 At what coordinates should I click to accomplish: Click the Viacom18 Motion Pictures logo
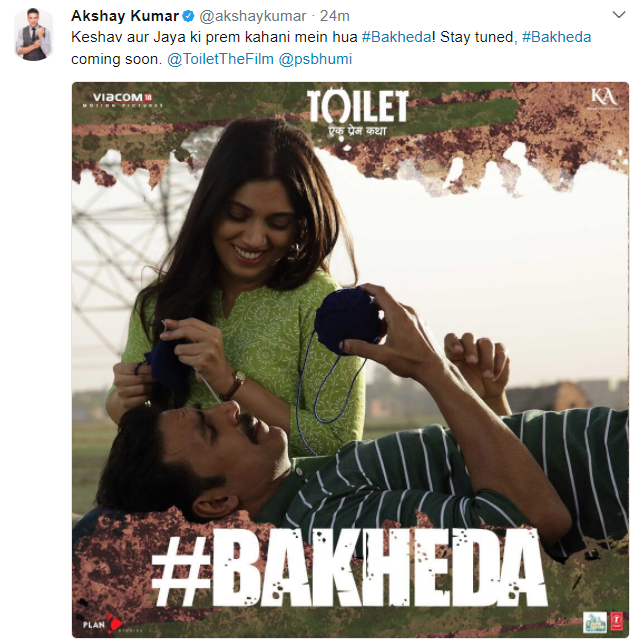tap(122, 99)
